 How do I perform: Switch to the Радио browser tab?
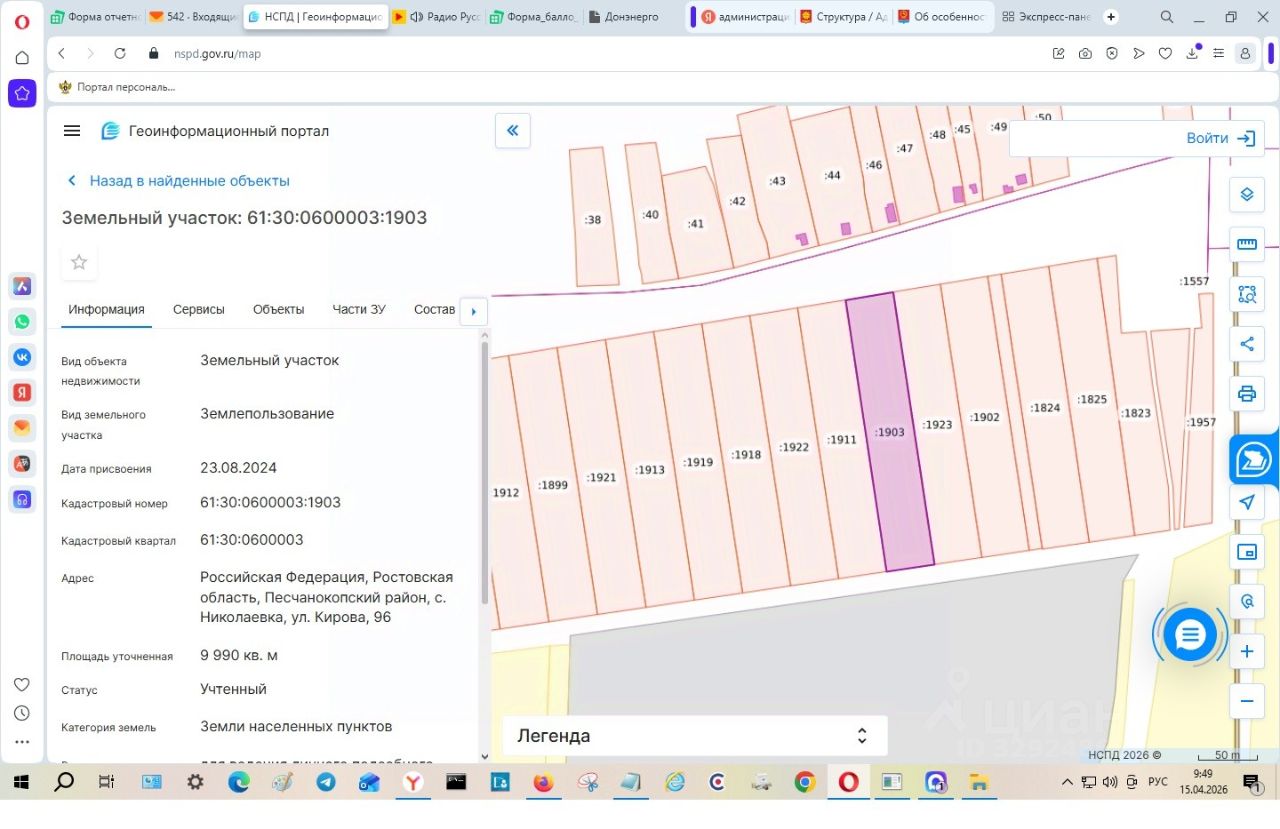point(438,17)
